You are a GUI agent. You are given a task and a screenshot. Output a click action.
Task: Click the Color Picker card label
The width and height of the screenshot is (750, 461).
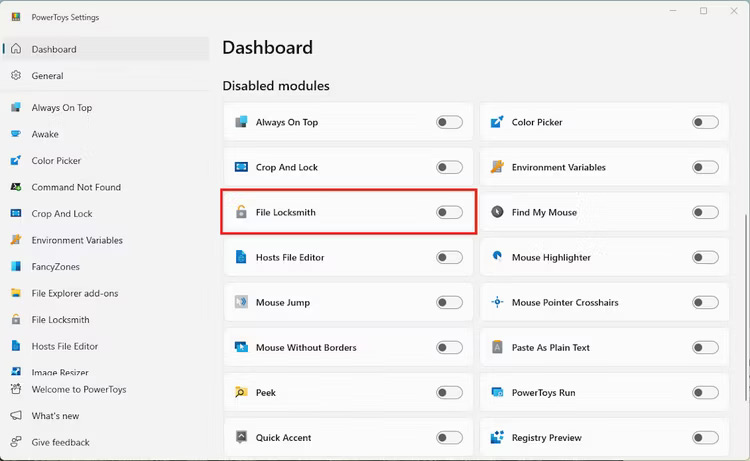[537, 122]
